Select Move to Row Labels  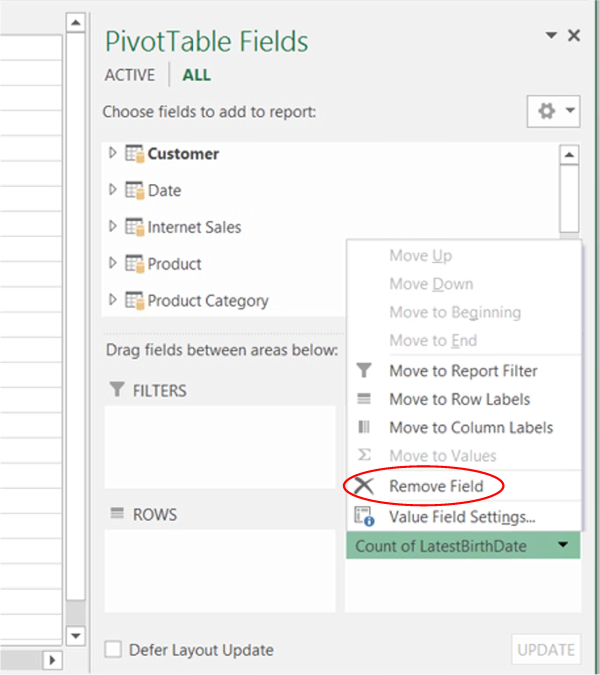pos(459,399)
